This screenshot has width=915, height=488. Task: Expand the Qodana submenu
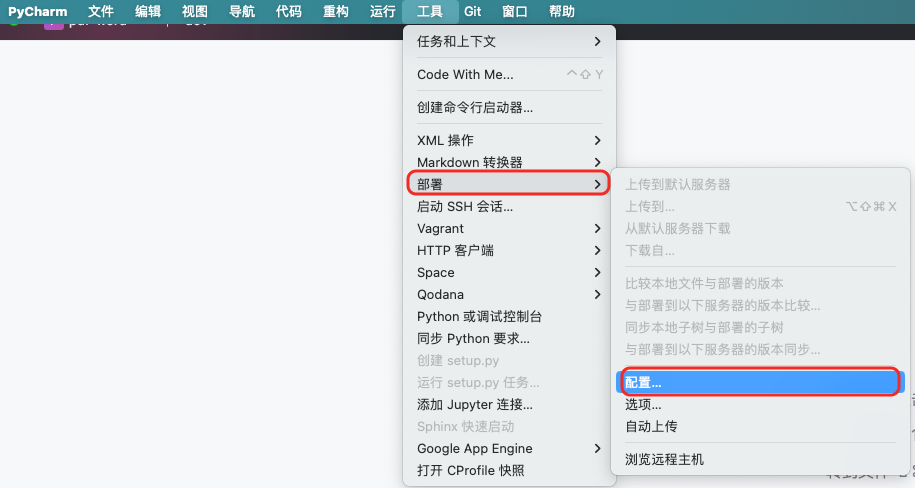[509, 295]
